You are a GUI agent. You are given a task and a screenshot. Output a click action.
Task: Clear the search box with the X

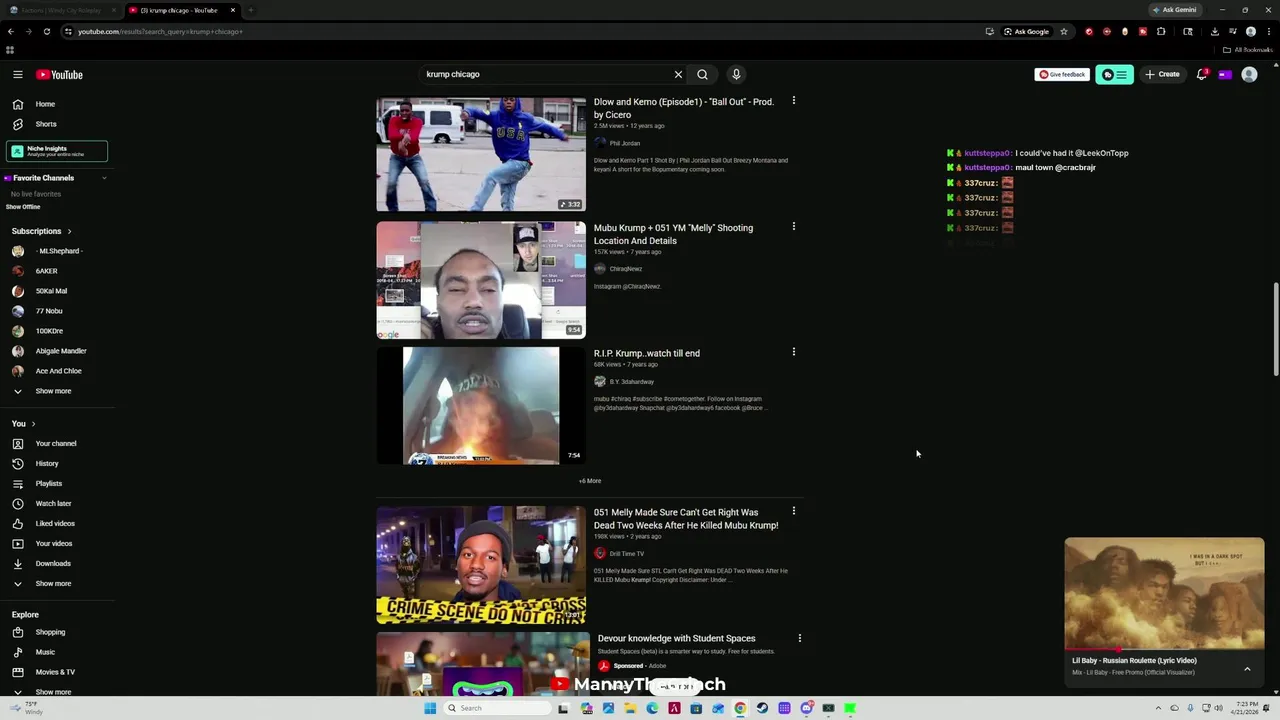point(678,74)
